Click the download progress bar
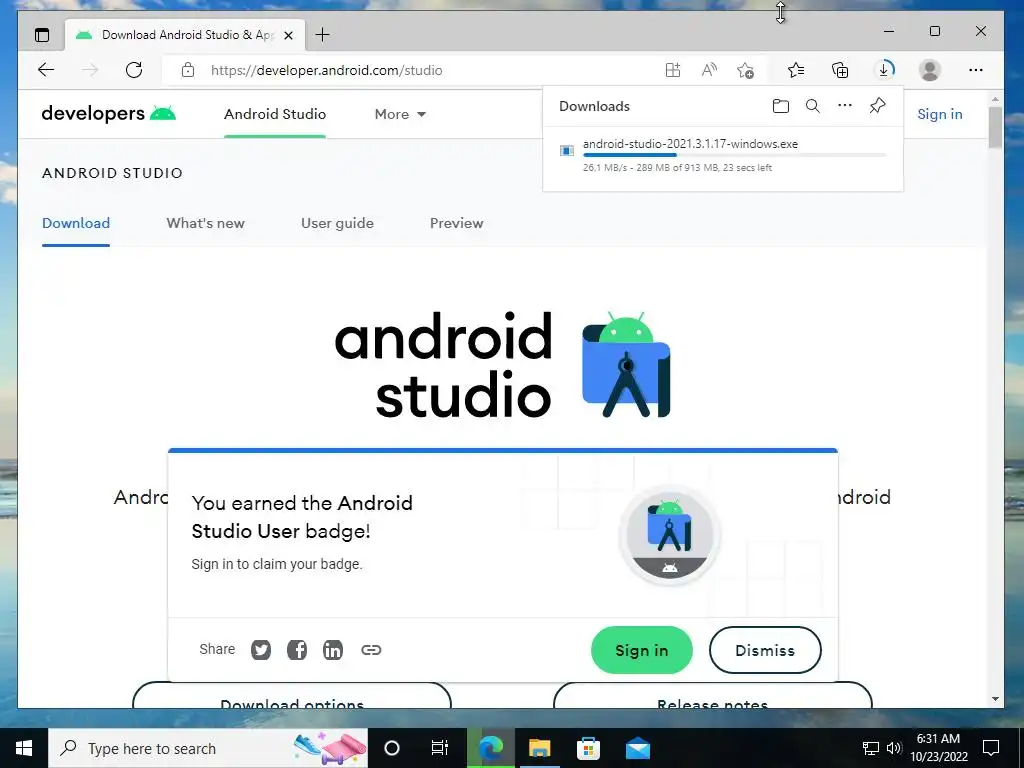 pos(734,155)
